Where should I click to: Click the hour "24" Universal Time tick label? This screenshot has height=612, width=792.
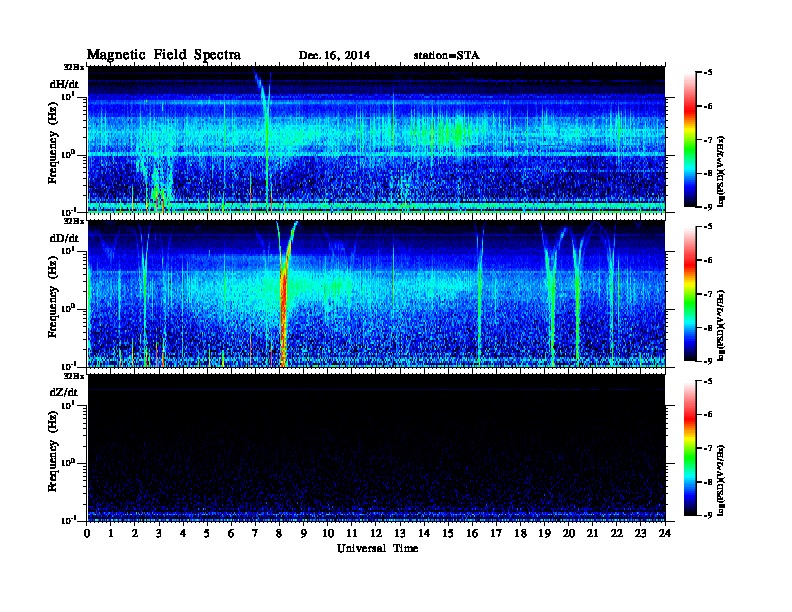(x=665, y=533)
